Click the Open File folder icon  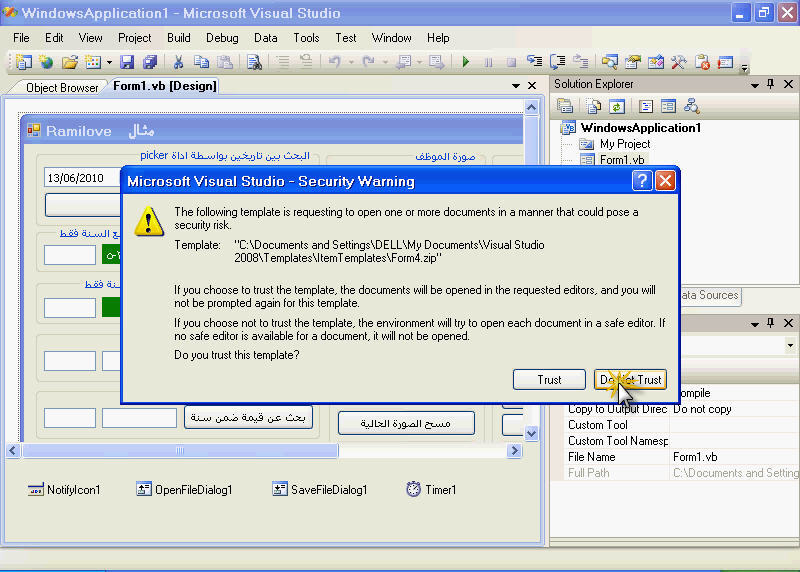point(69,62)
